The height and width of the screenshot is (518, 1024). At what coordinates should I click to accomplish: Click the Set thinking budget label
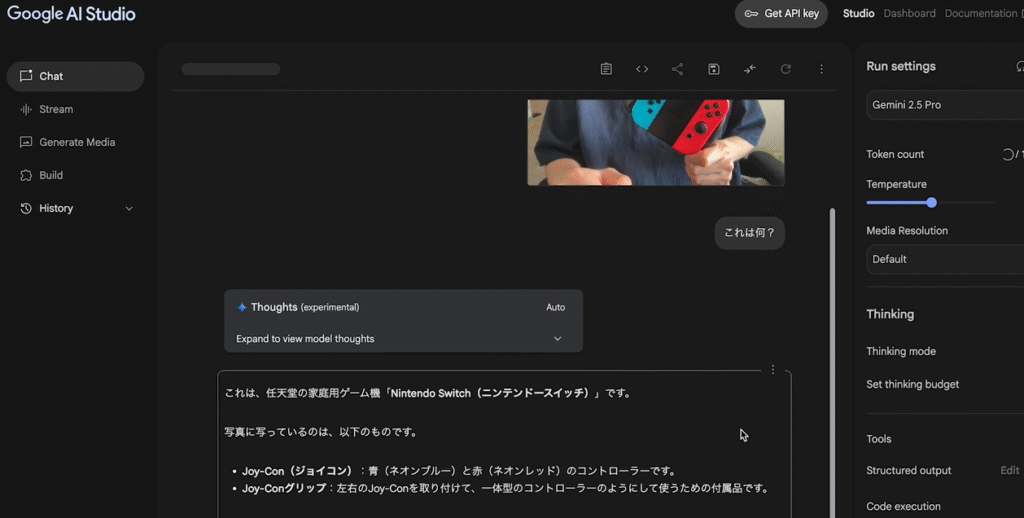coord(912,384)
